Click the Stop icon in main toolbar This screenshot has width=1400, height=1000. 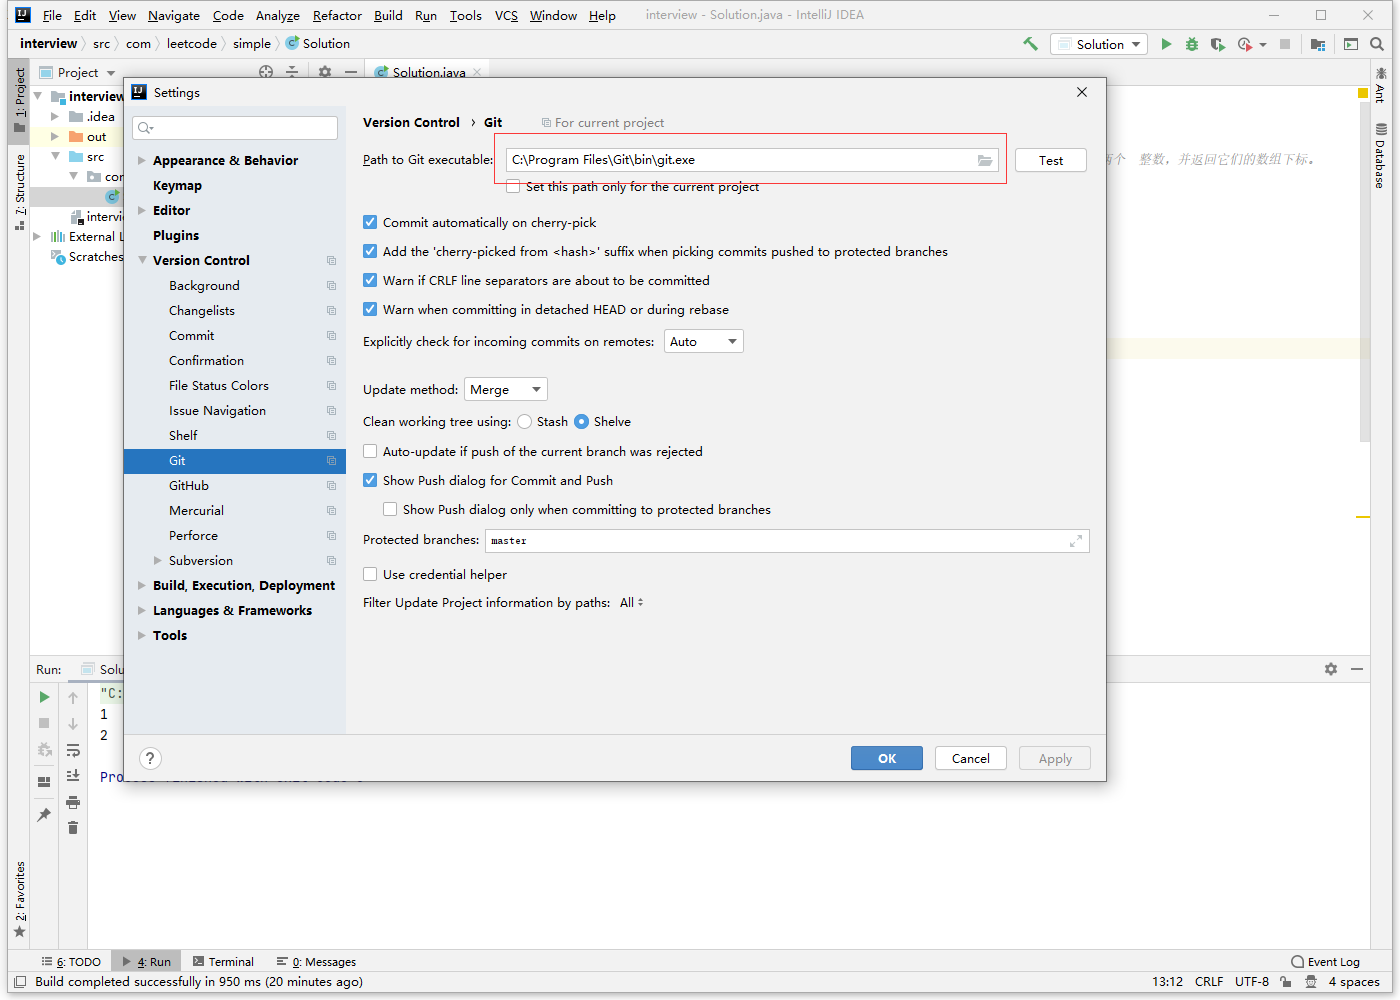pyautogui.click(x=1285, y=44)
